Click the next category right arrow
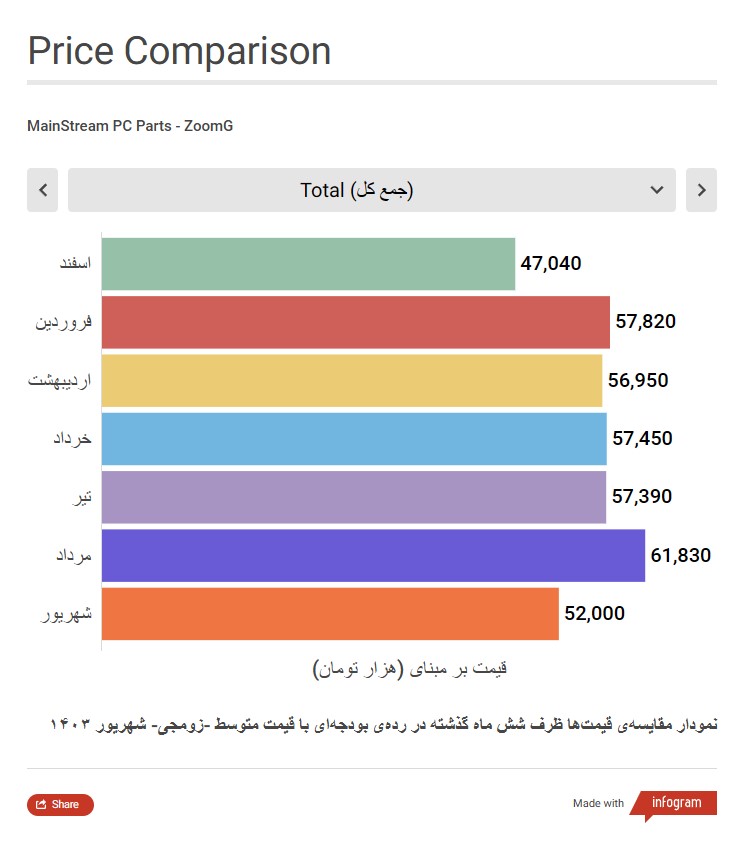 click(701, 190)
